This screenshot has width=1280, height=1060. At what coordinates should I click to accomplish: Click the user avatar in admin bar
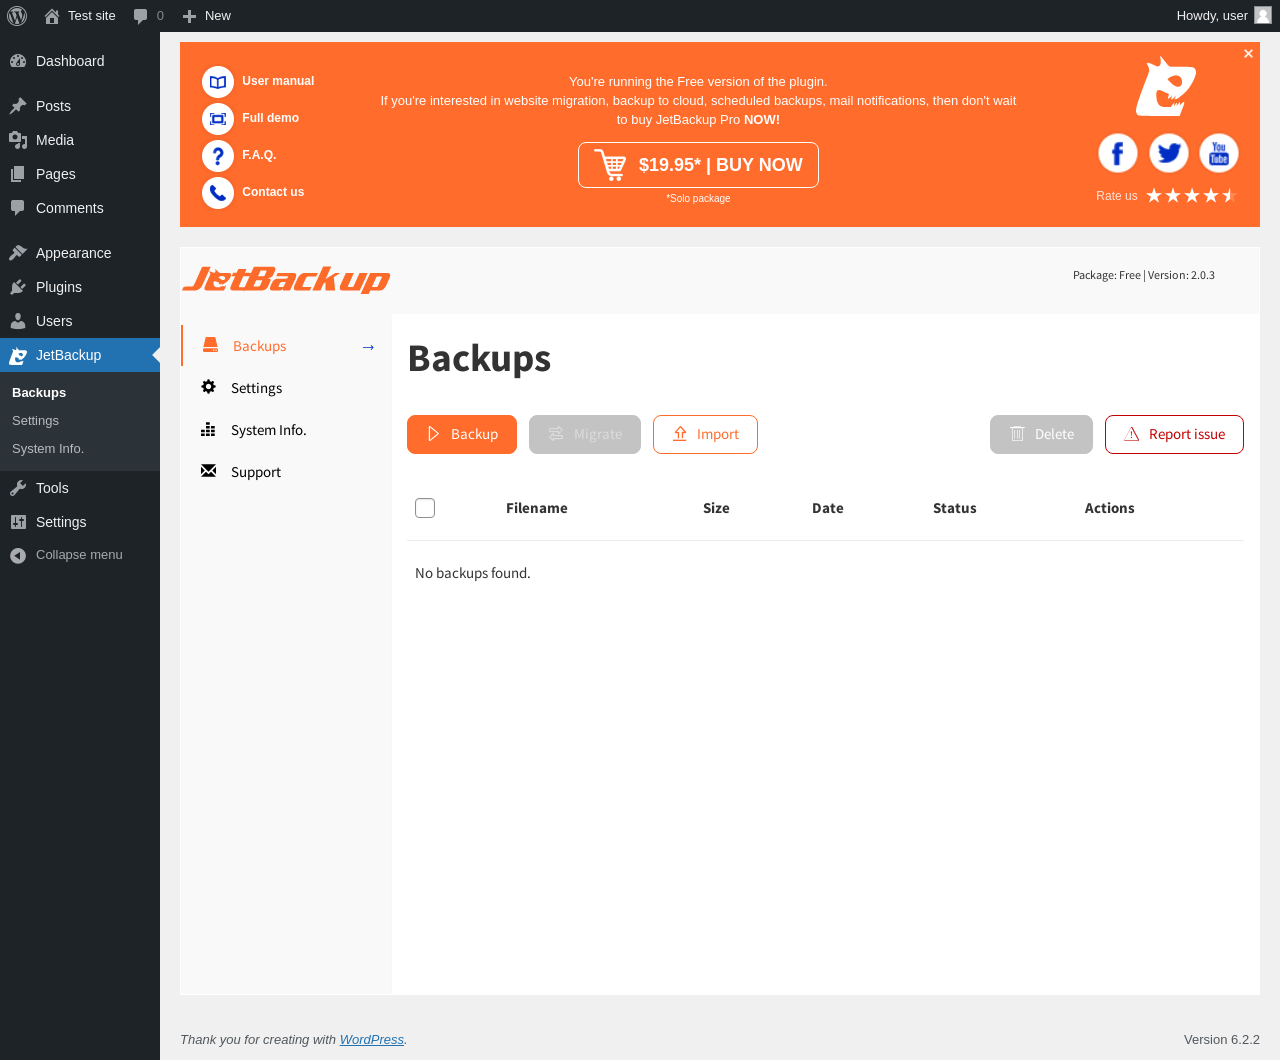click(x=1263, y=15)
